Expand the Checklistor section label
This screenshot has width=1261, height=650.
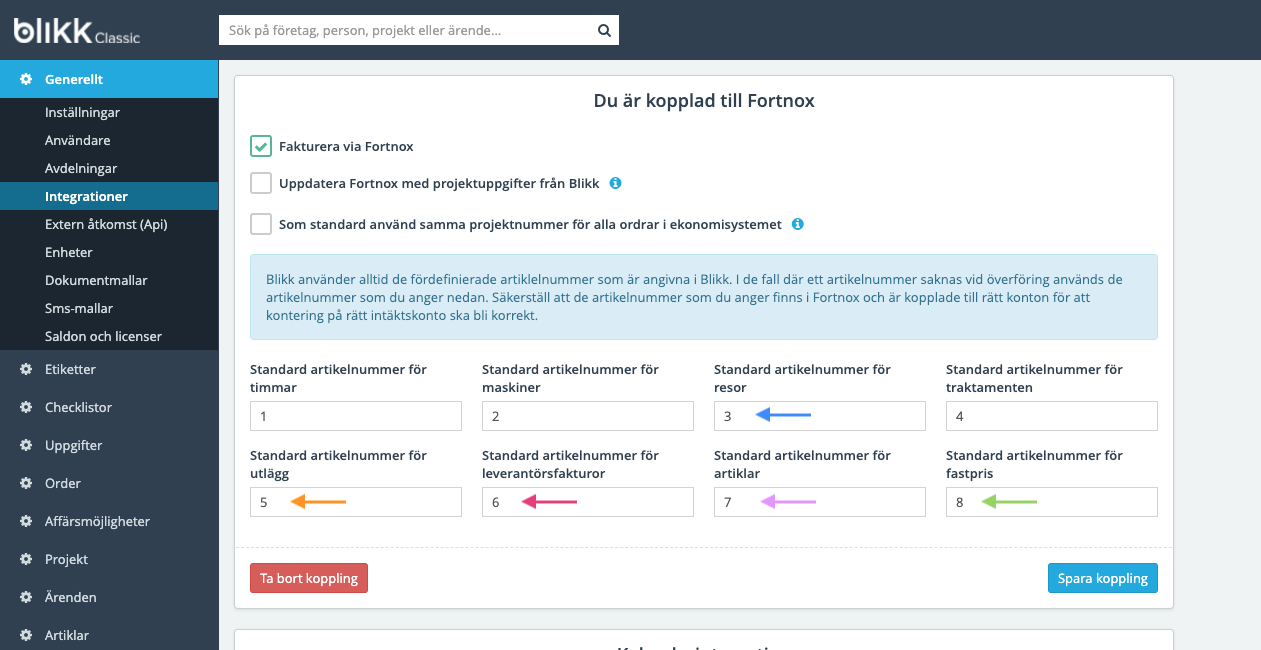(x=78, y=407)
